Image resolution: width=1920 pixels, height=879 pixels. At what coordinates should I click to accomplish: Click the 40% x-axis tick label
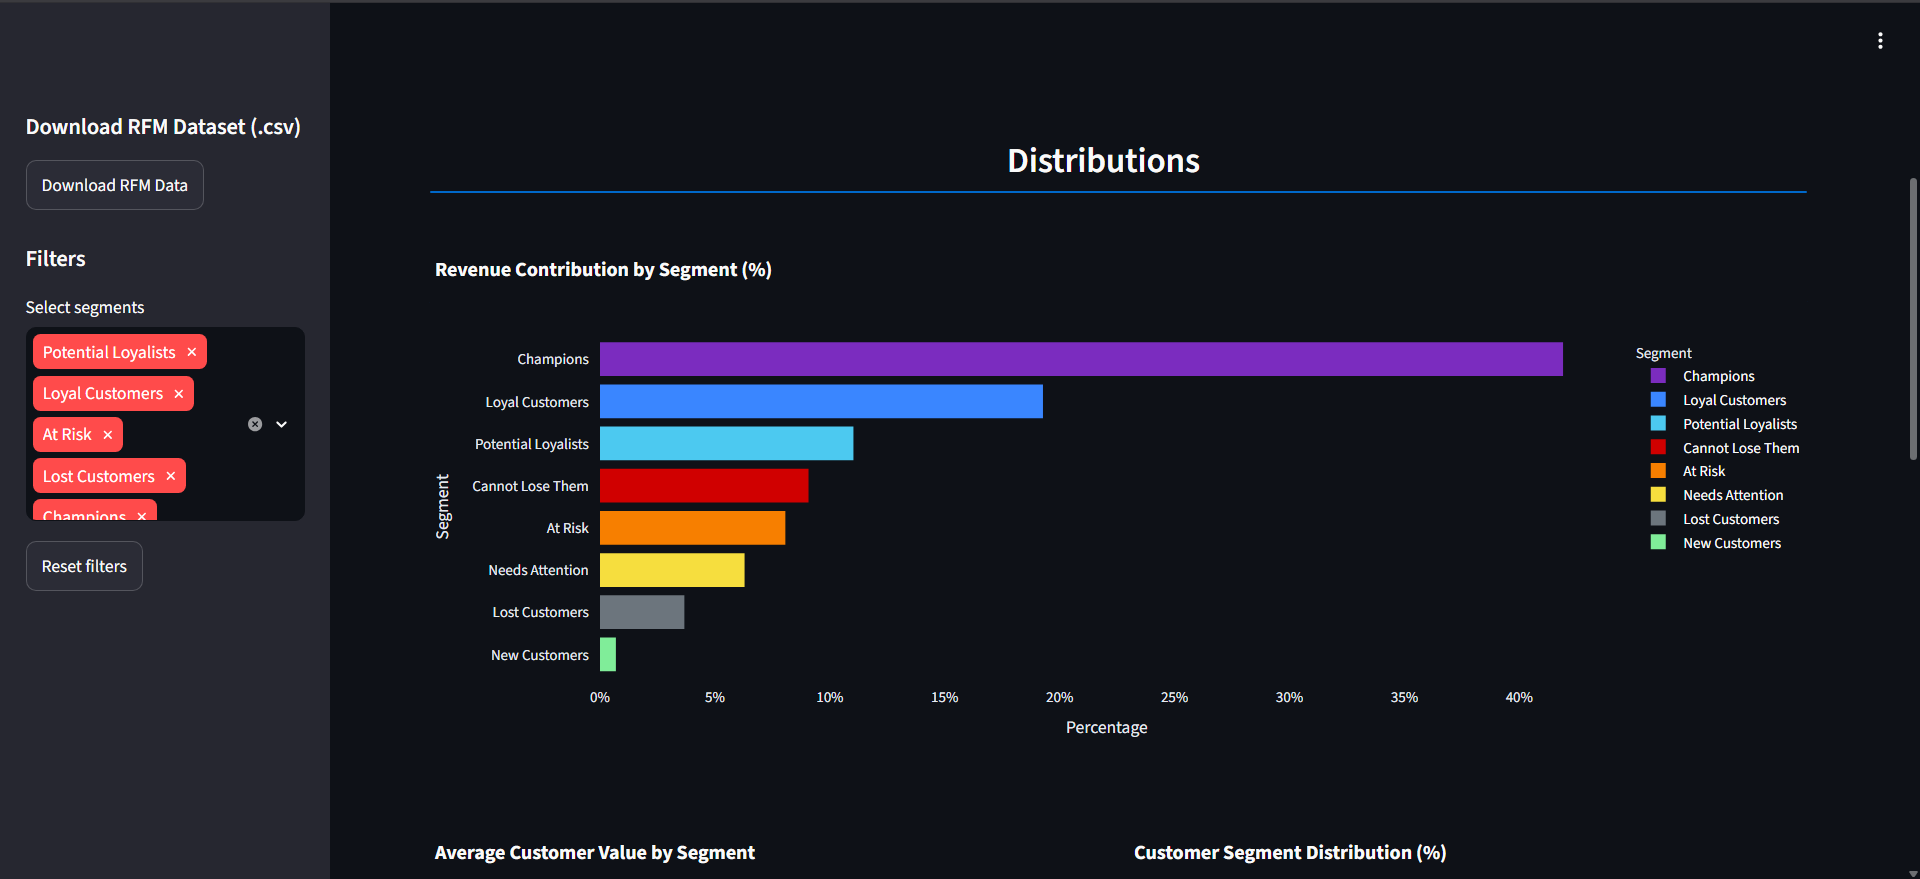click(x=1519, y=697)
